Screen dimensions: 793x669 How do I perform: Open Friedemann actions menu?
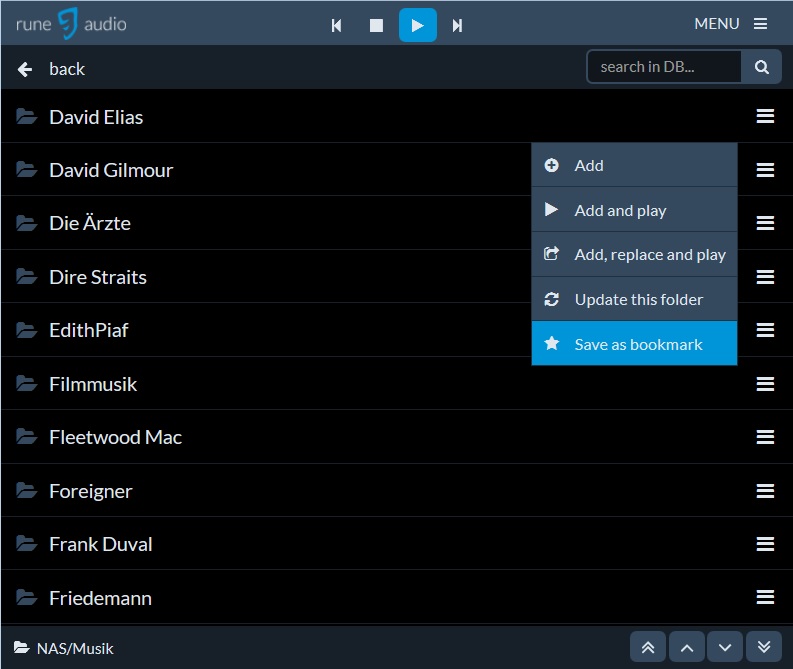pyautogui.click(x=765, y=597)
